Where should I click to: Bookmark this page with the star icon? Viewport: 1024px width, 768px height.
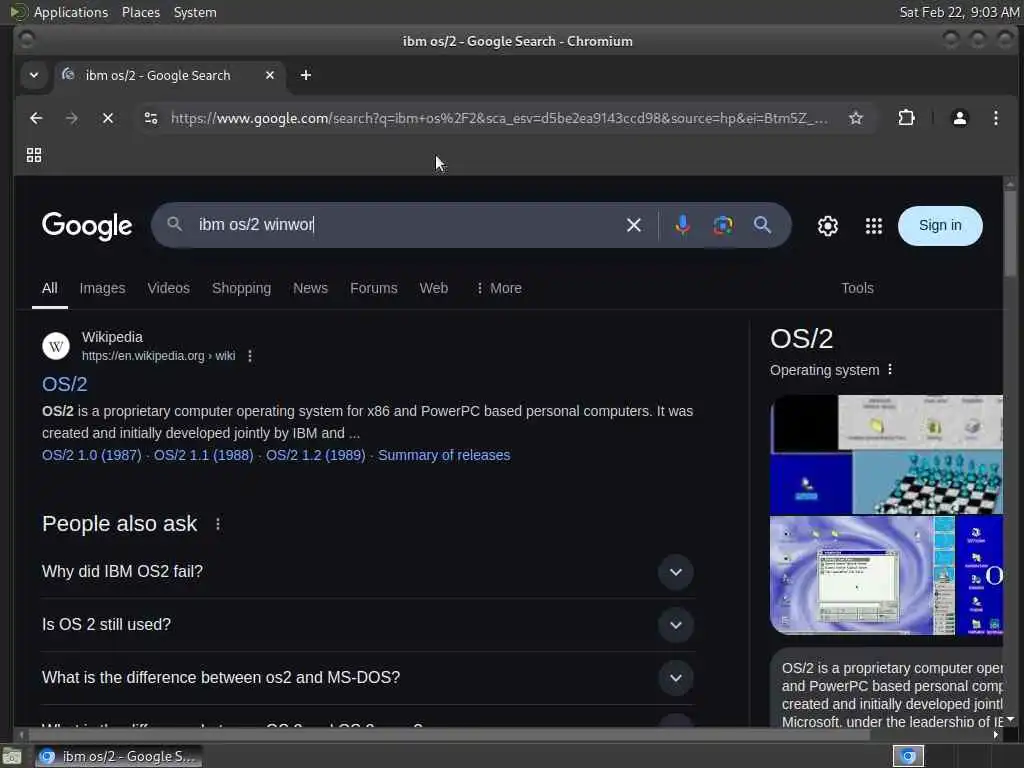[x=856, y=118]
